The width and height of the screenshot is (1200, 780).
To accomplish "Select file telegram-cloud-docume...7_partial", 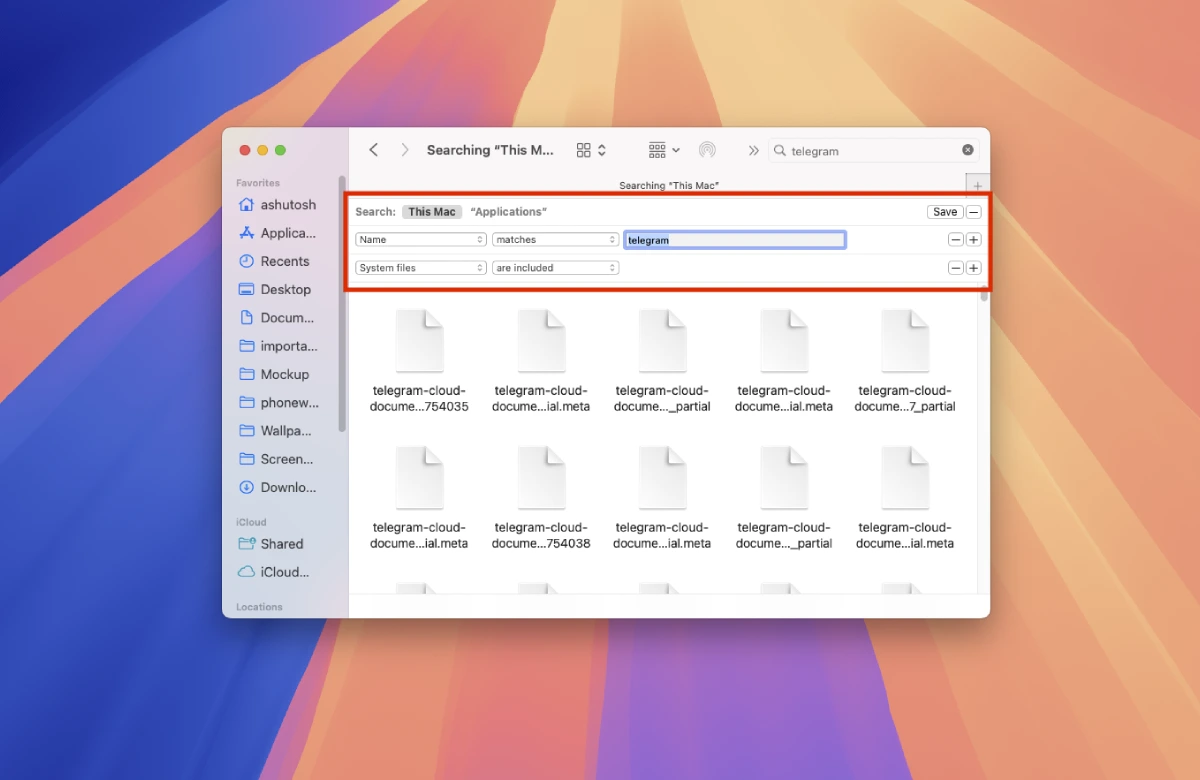I will click(905, 361).
